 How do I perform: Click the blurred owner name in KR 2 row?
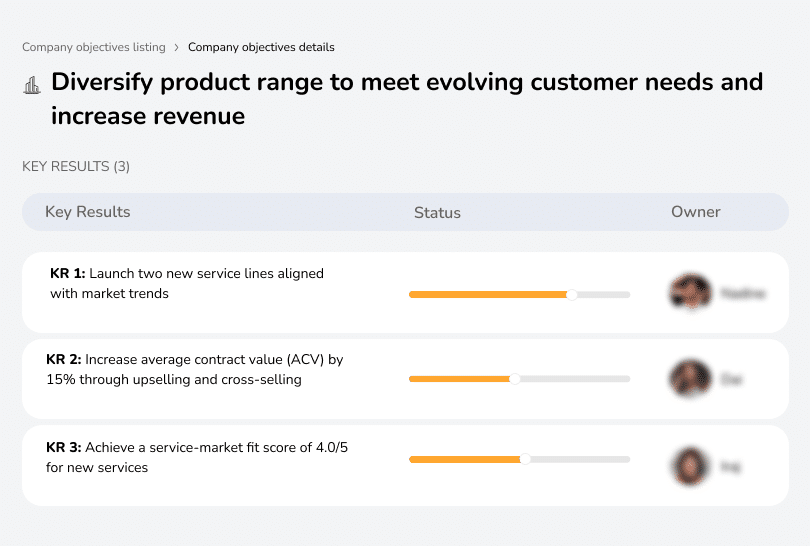(x=731, y=380)
